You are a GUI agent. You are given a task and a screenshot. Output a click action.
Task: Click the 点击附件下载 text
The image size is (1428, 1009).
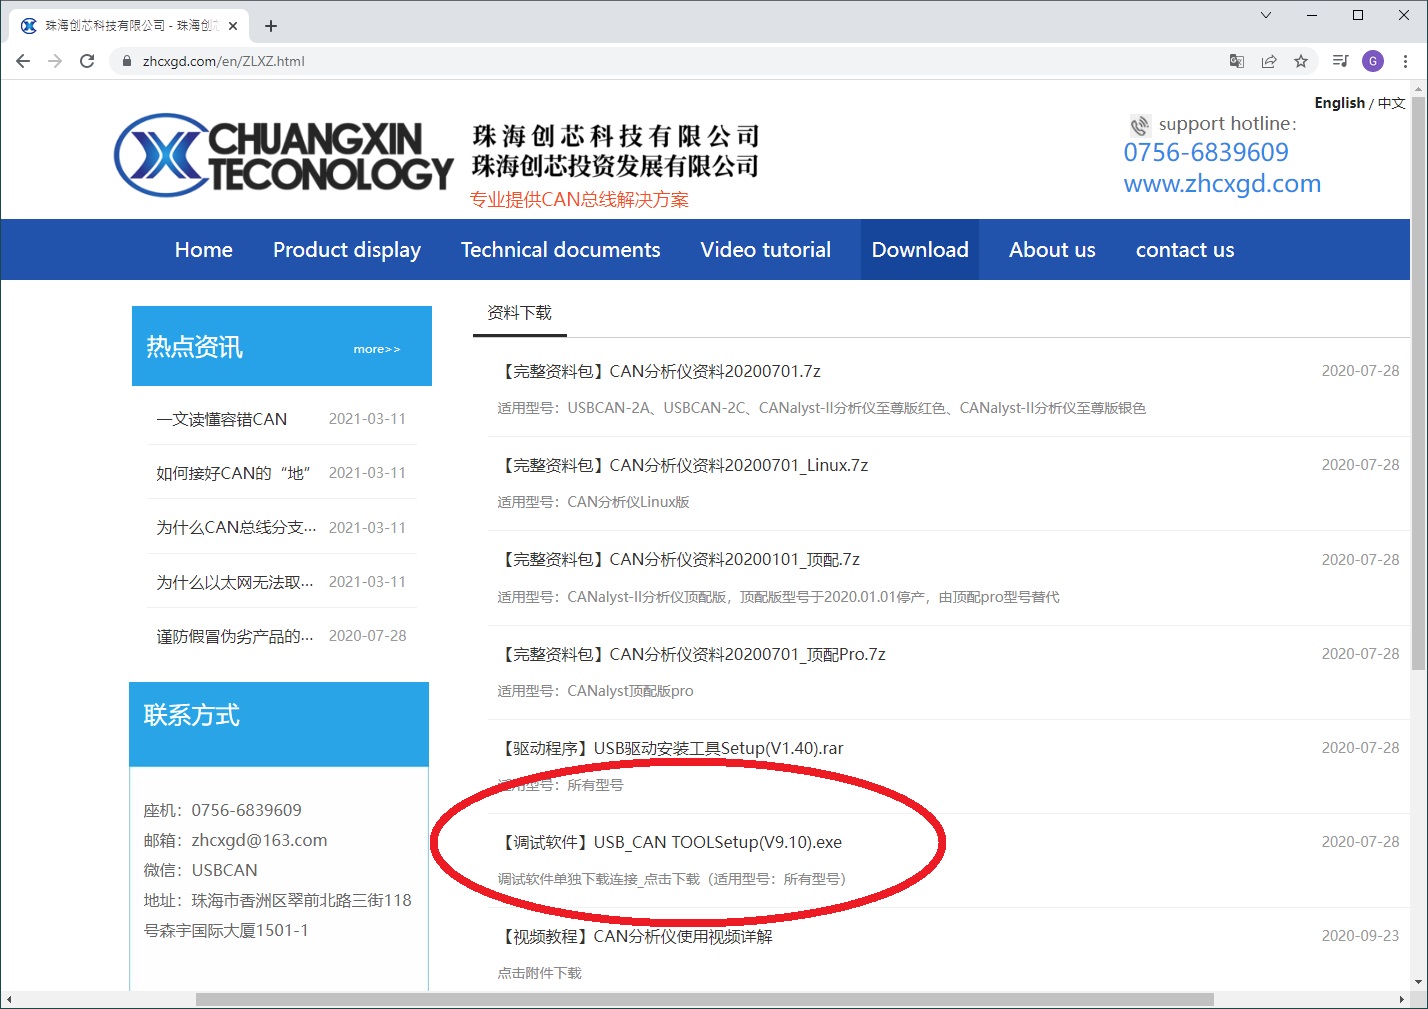(540, 973)
